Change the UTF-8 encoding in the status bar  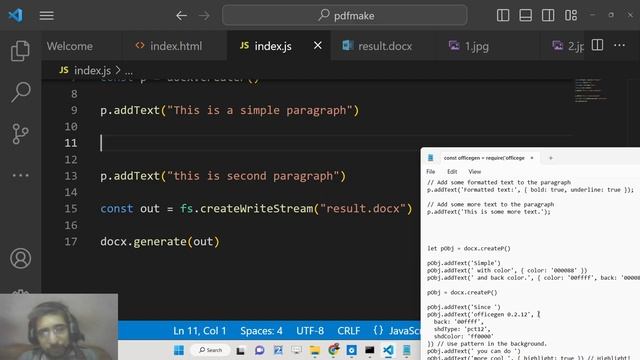(x=310, y=331)
